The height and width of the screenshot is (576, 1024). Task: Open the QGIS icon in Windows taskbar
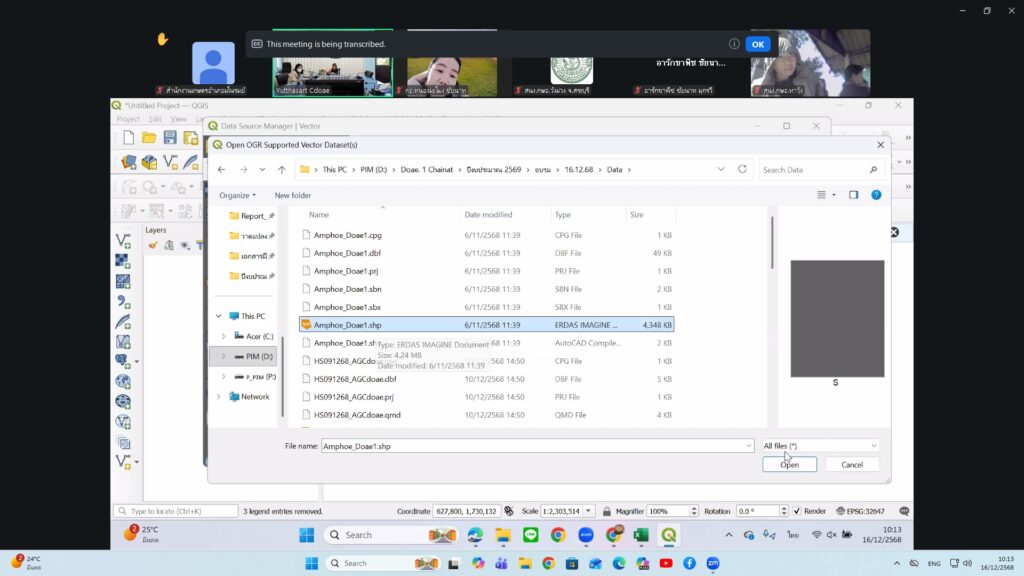point(668,535)
